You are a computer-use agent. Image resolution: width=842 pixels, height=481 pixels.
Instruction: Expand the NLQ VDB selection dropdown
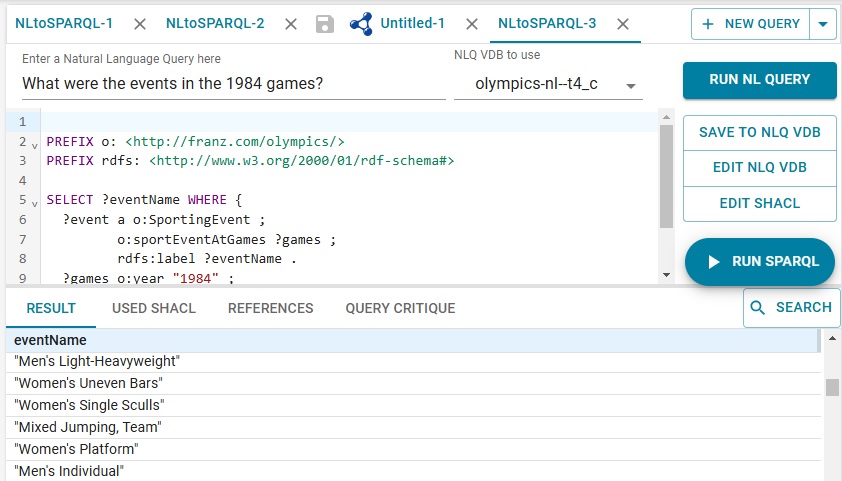[x=631, y=86]
